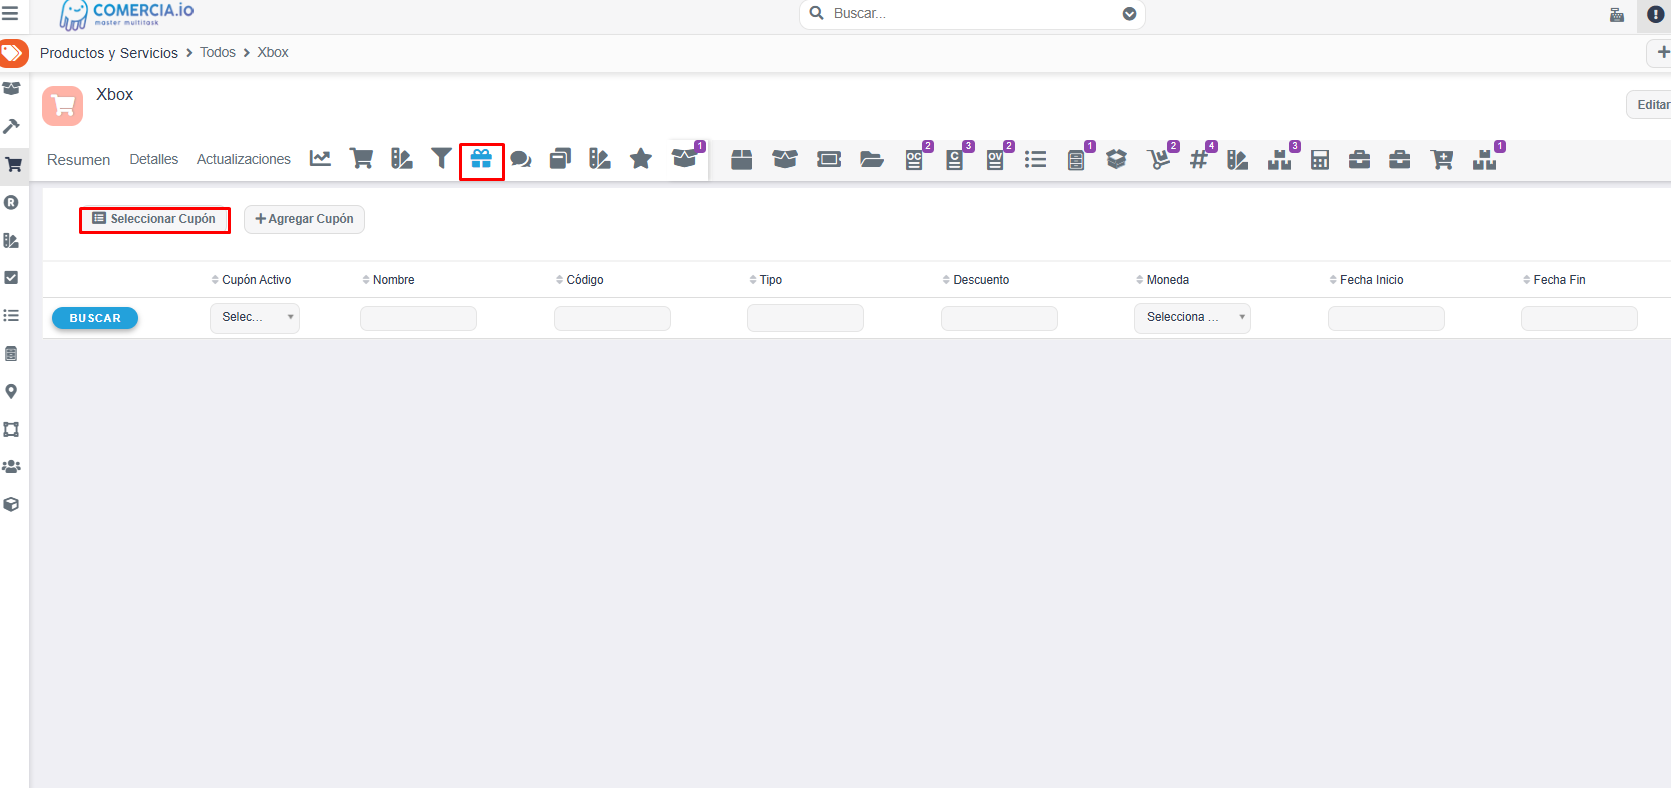Focus the Buscar search field

(x=970, y=13)
